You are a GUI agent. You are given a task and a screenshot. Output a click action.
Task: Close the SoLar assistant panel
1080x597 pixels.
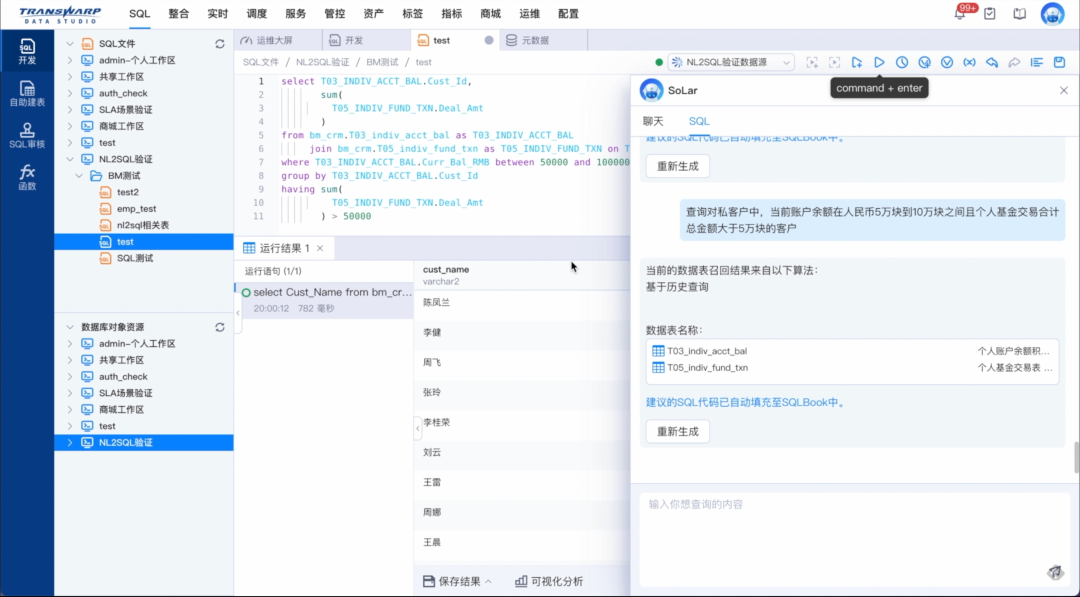[x=1063, y=90]
